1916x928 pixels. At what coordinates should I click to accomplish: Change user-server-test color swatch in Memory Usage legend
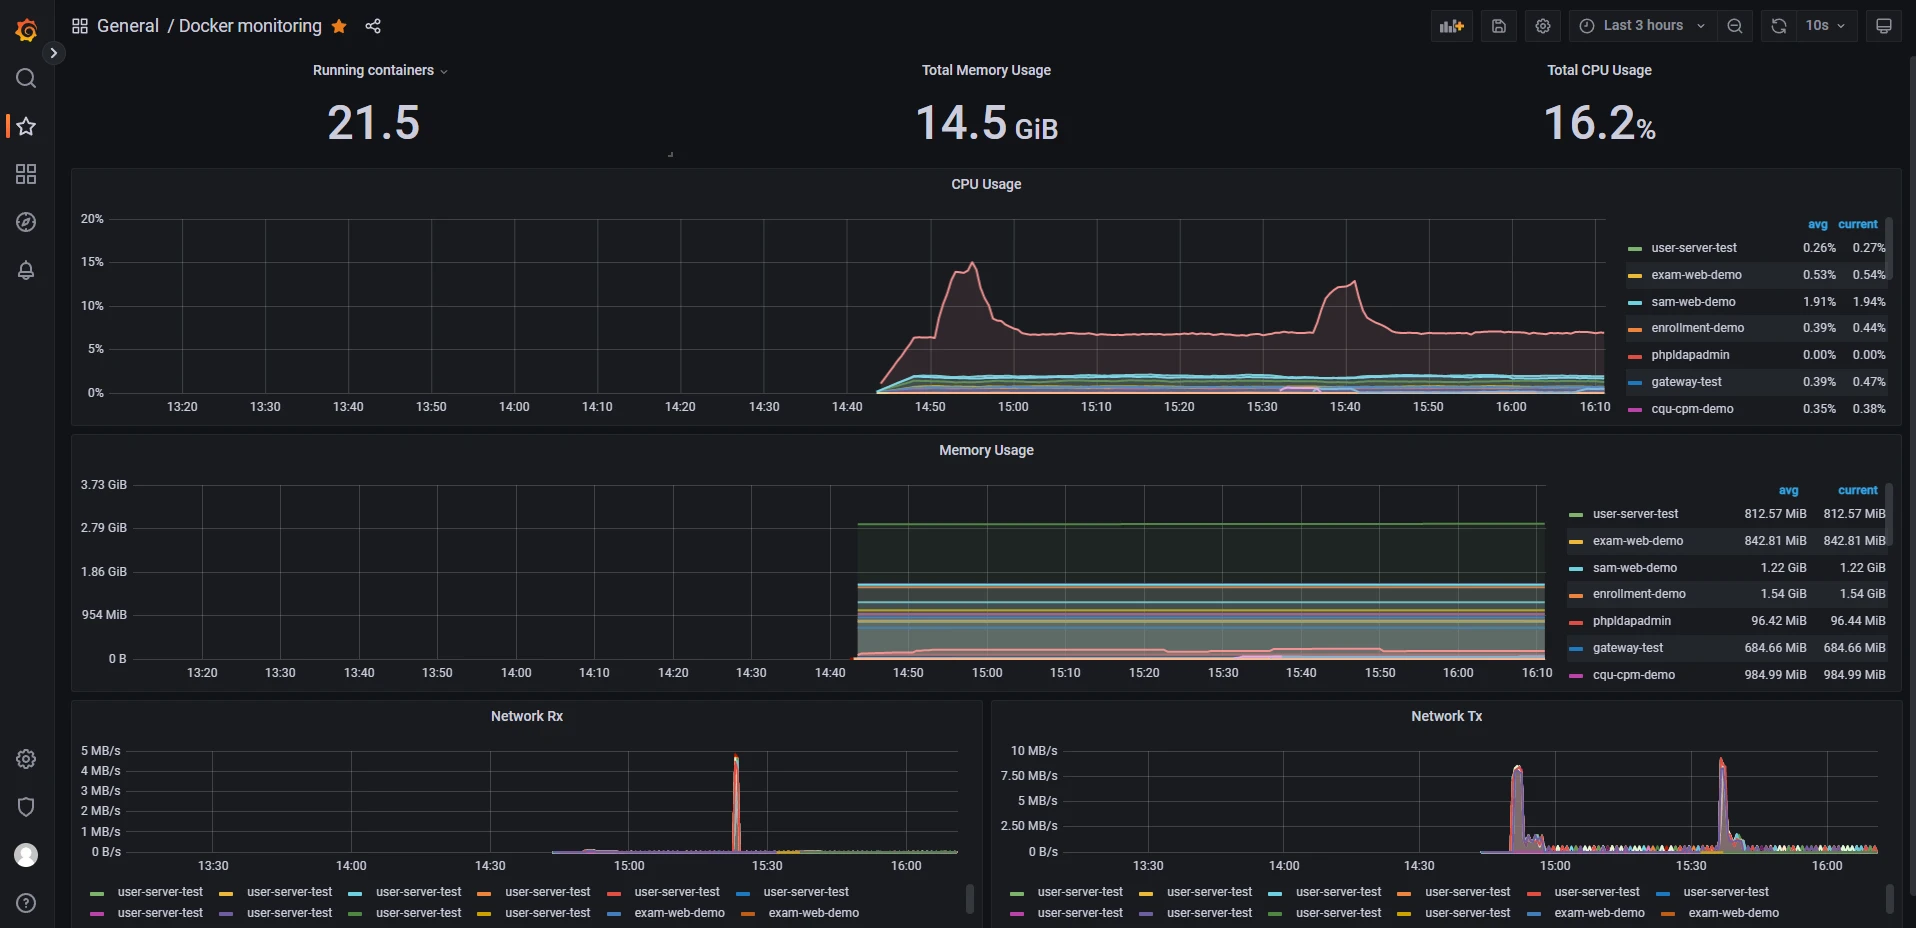(x=1576, y=515)
